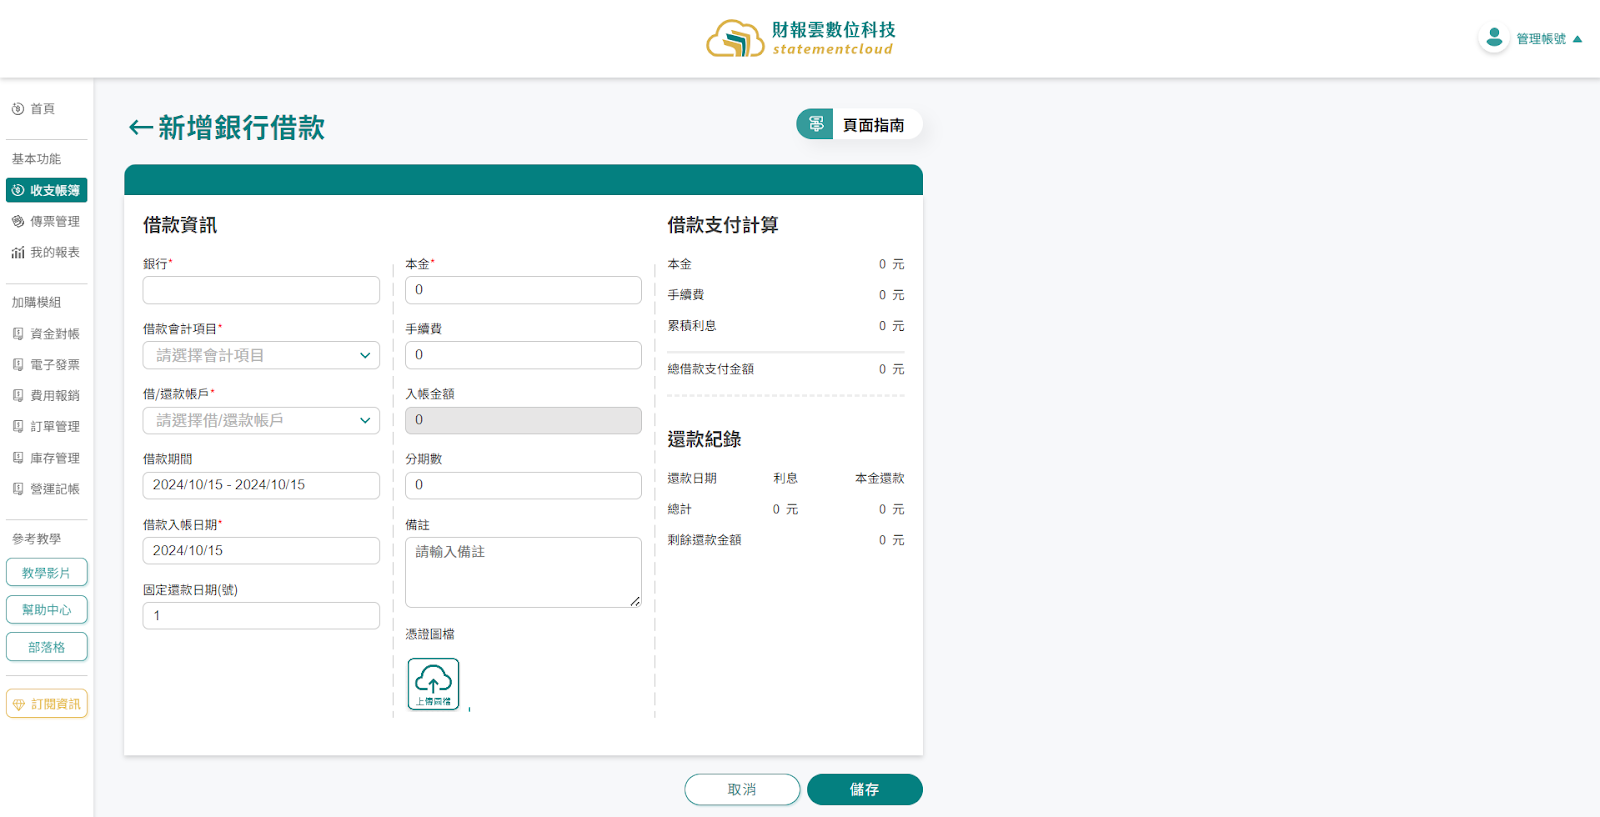Viewport: 1600px width, 817px height.
Task: Click the 財報雲數位科技 cloud logo
Action: point(735,38)
